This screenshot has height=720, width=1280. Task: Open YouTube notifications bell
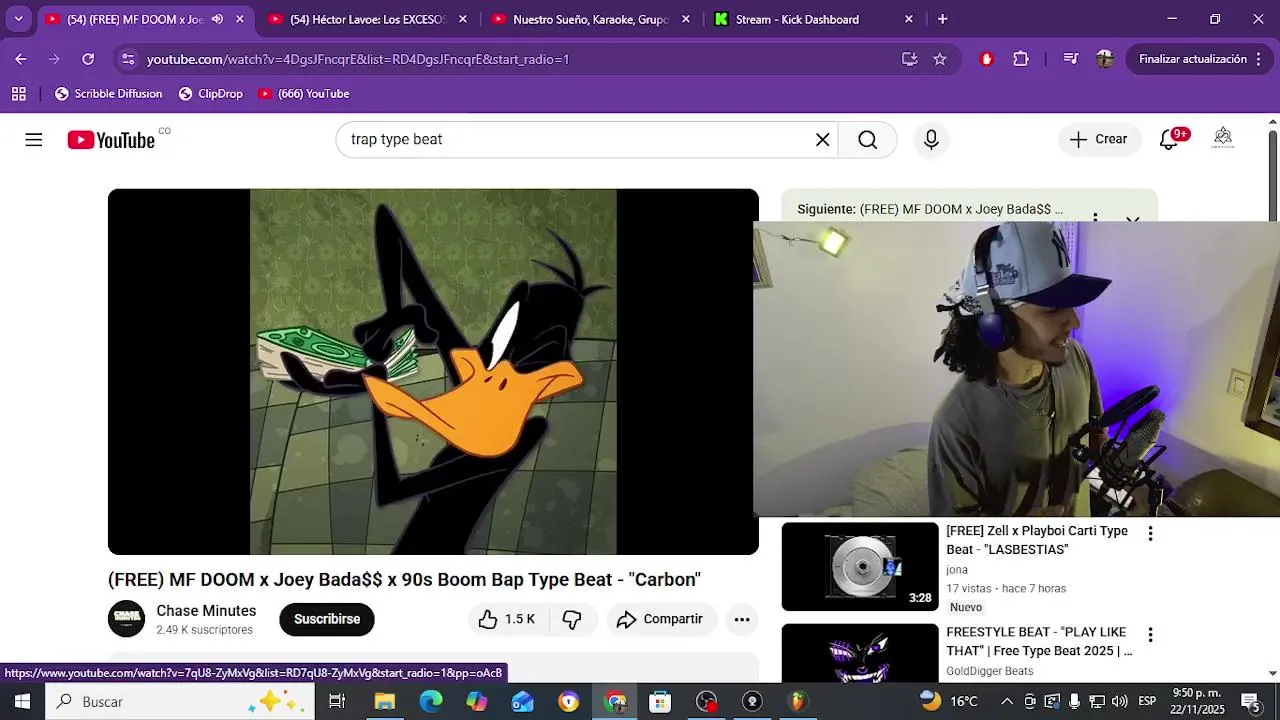(1168, 140)
